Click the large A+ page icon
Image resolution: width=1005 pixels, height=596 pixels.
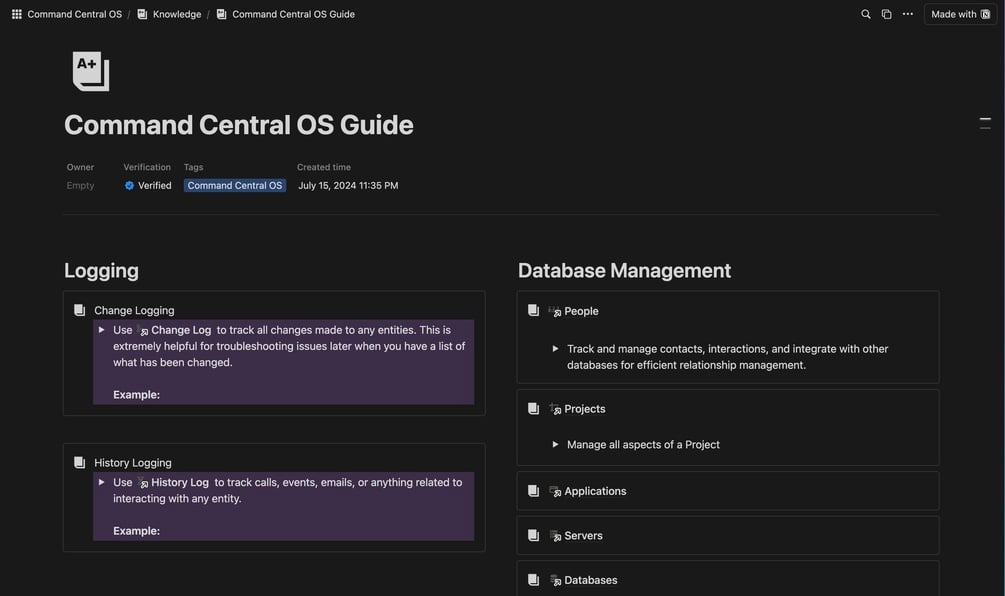pos(90,72)
